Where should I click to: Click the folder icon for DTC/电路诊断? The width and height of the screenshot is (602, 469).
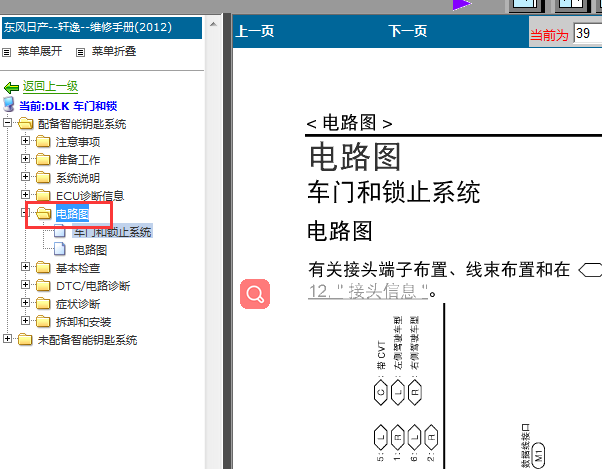(x=43, y=286)
